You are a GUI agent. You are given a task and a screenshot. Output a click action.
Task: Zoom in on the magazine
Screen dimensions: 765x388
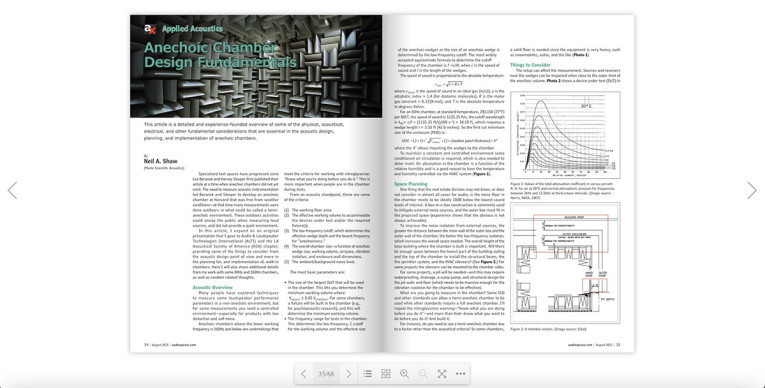tap(404, 374)
